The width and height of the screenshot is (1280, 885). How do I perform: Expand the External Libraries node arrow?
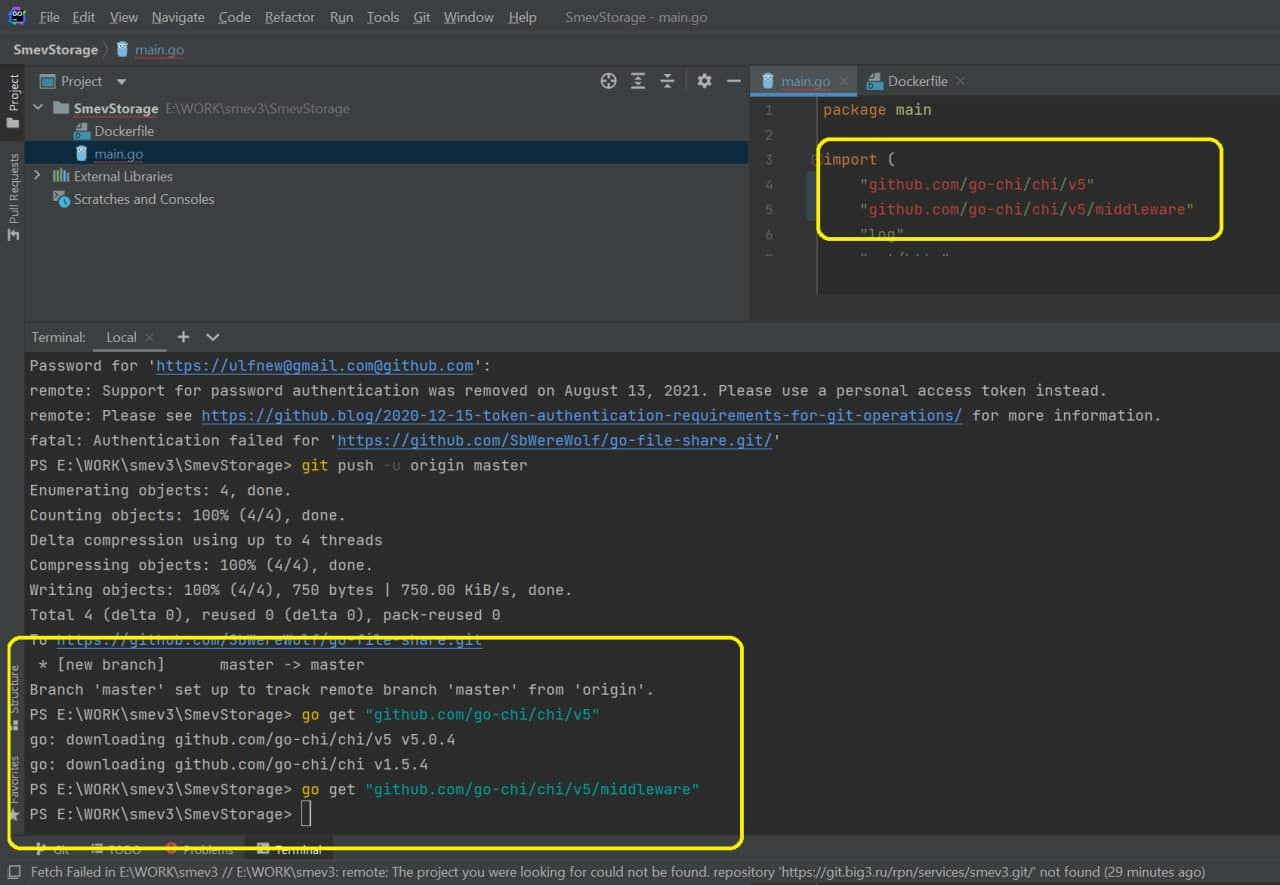tap(38, 176)
